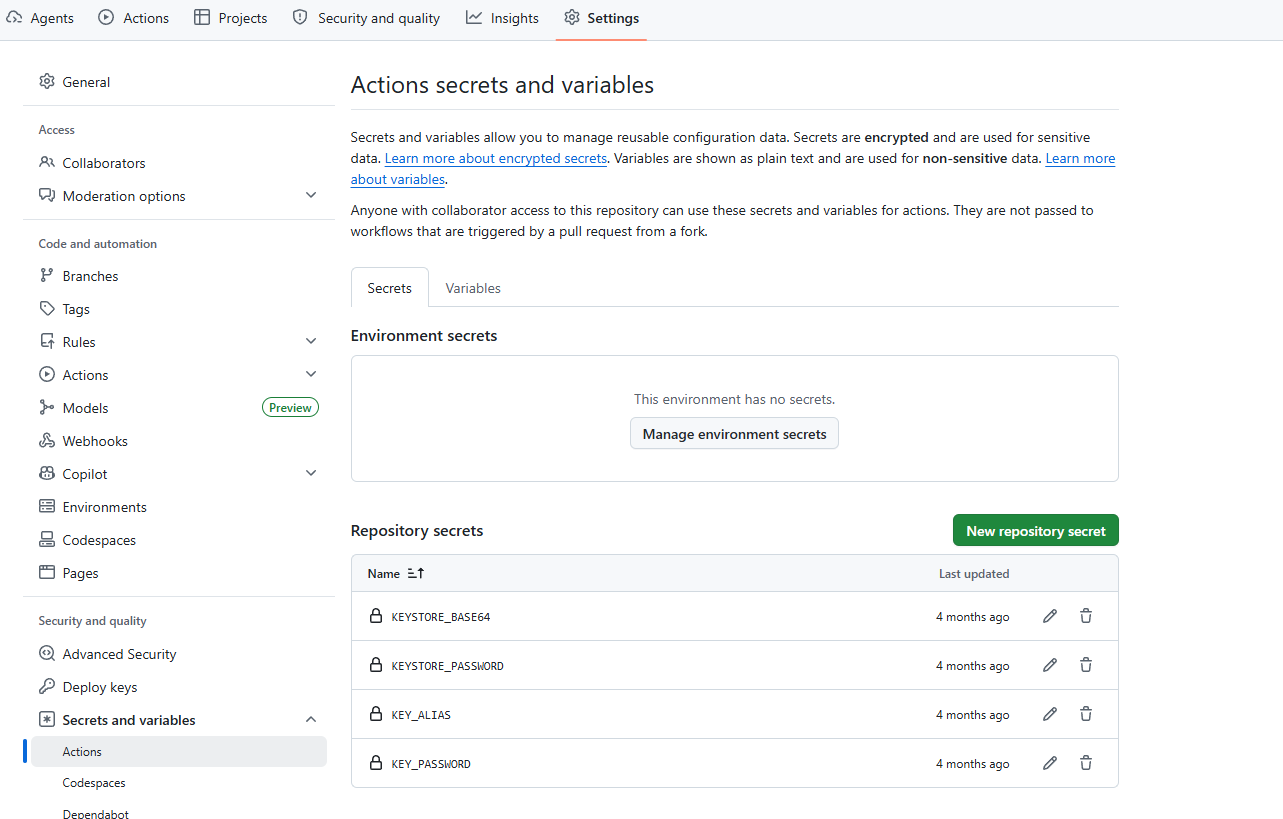Expand the Copilot sidebar section
Screen dimensions: 1283x819
311,474
